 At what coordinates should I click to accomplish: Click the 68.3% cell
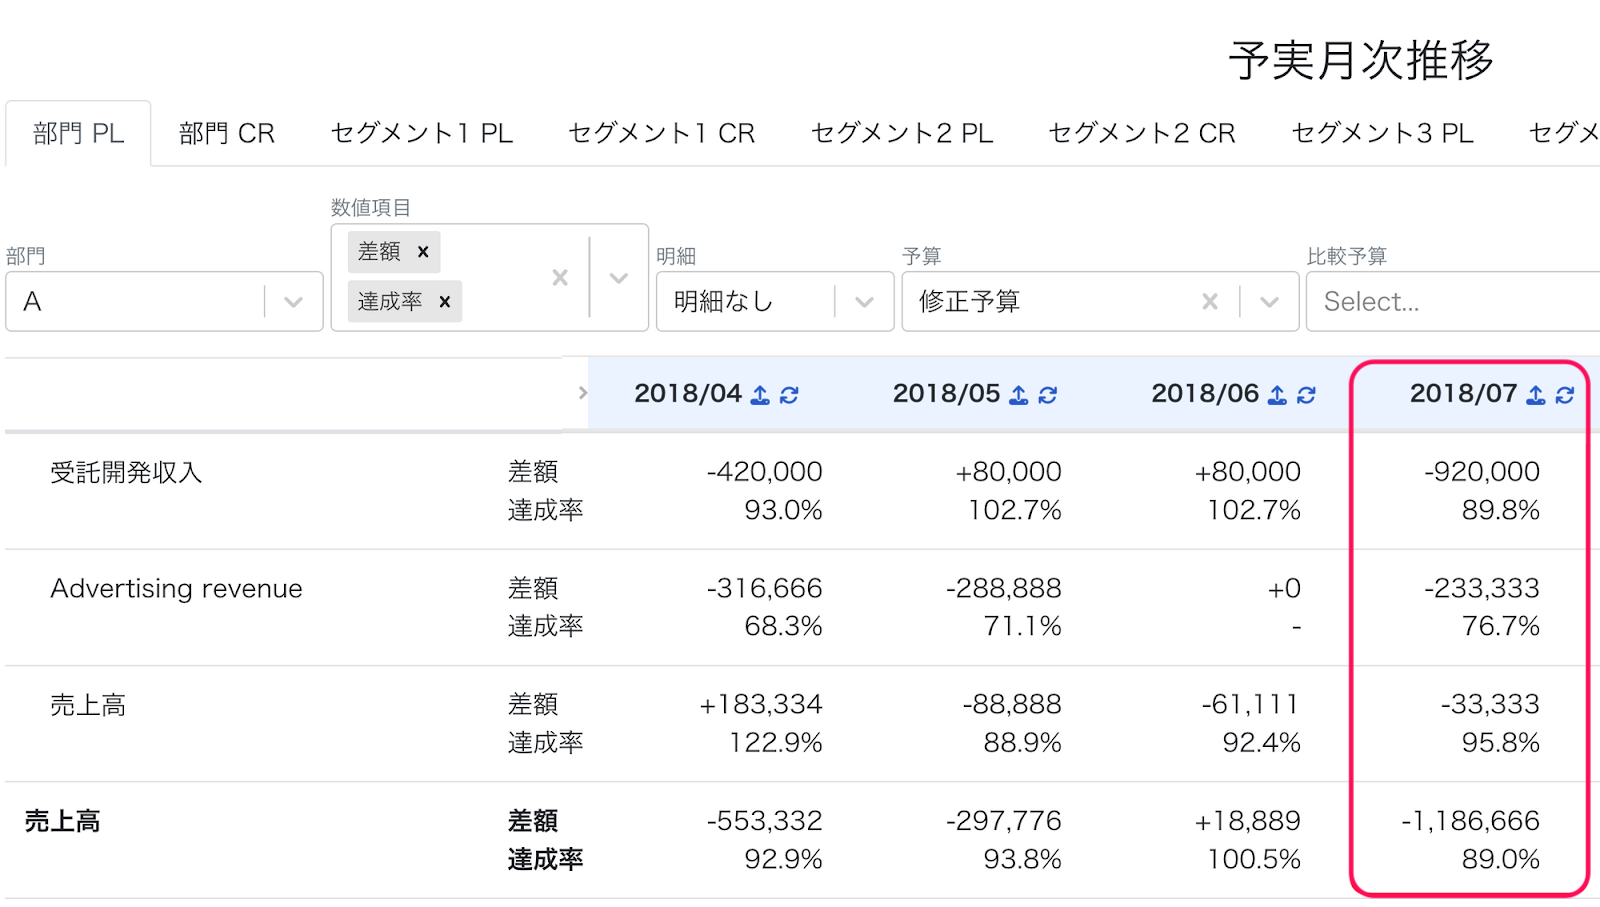coord(783,626)
